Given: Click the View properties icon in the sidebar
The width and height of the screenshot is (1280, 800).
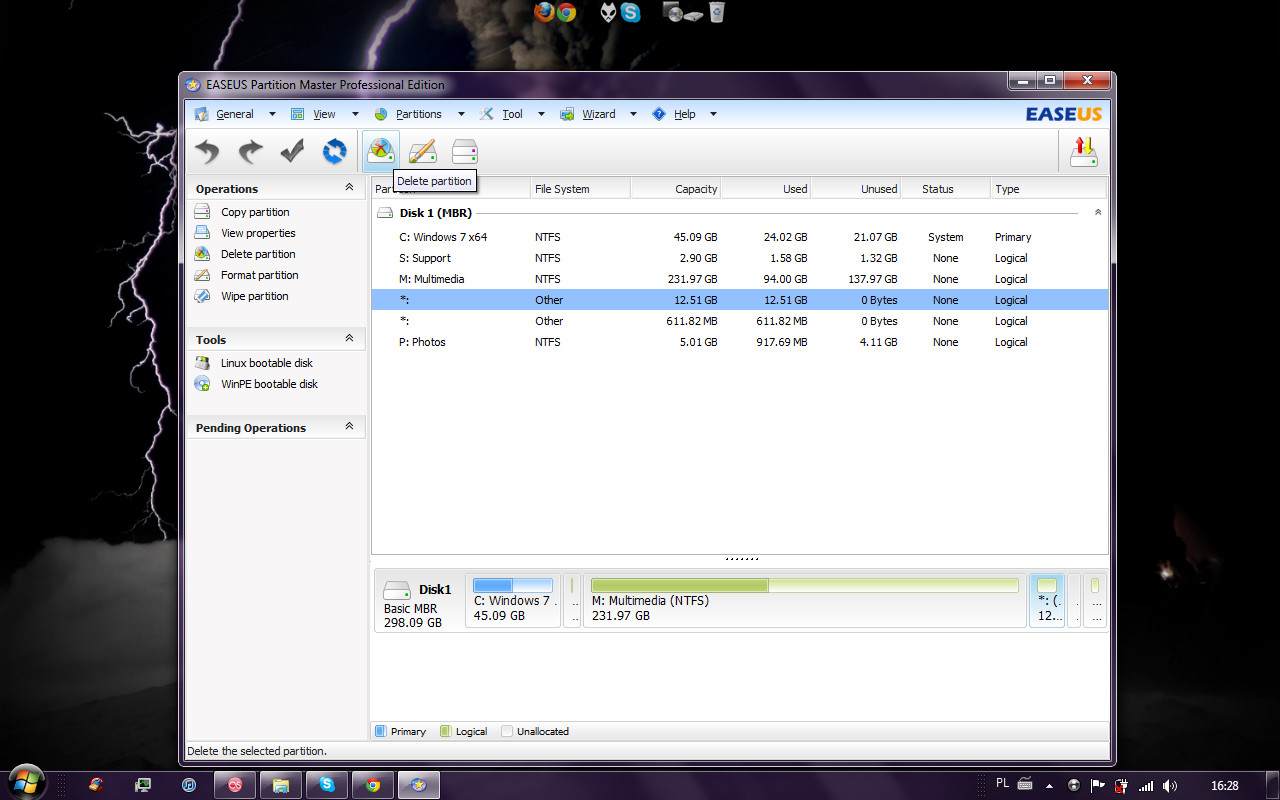Looking at the screenshot, I should 202,233.
